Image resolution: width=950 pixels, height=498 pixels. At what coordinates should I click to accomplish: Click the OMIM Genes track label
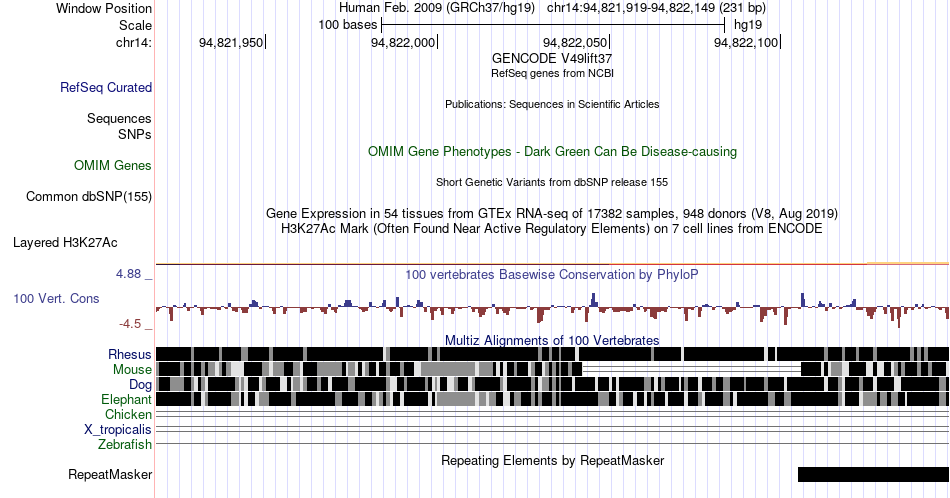tap(113, 165)
